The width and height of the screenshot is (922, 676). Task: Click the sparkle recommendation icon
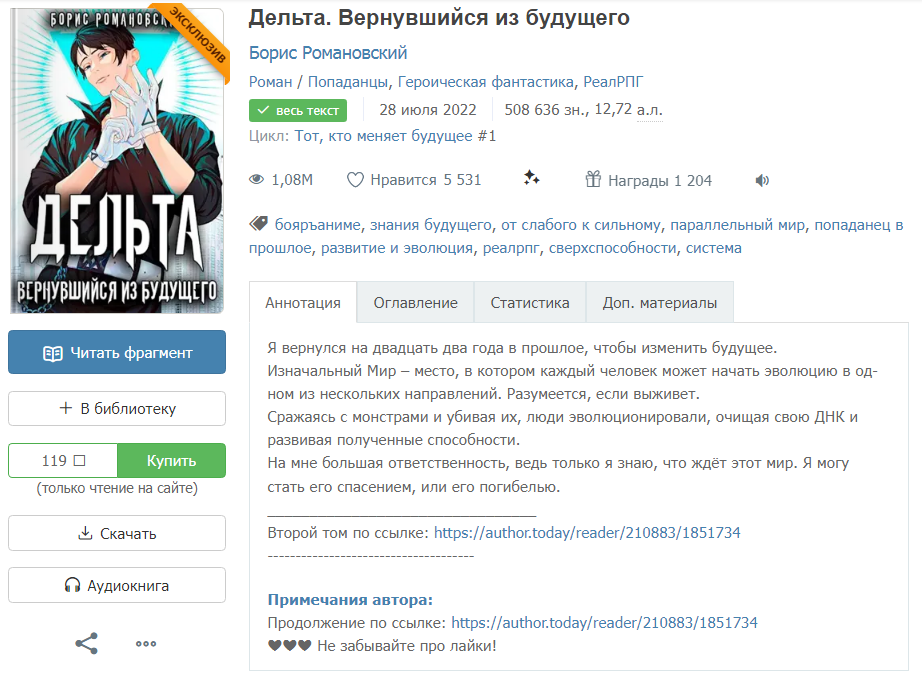(x=532, y=177)
